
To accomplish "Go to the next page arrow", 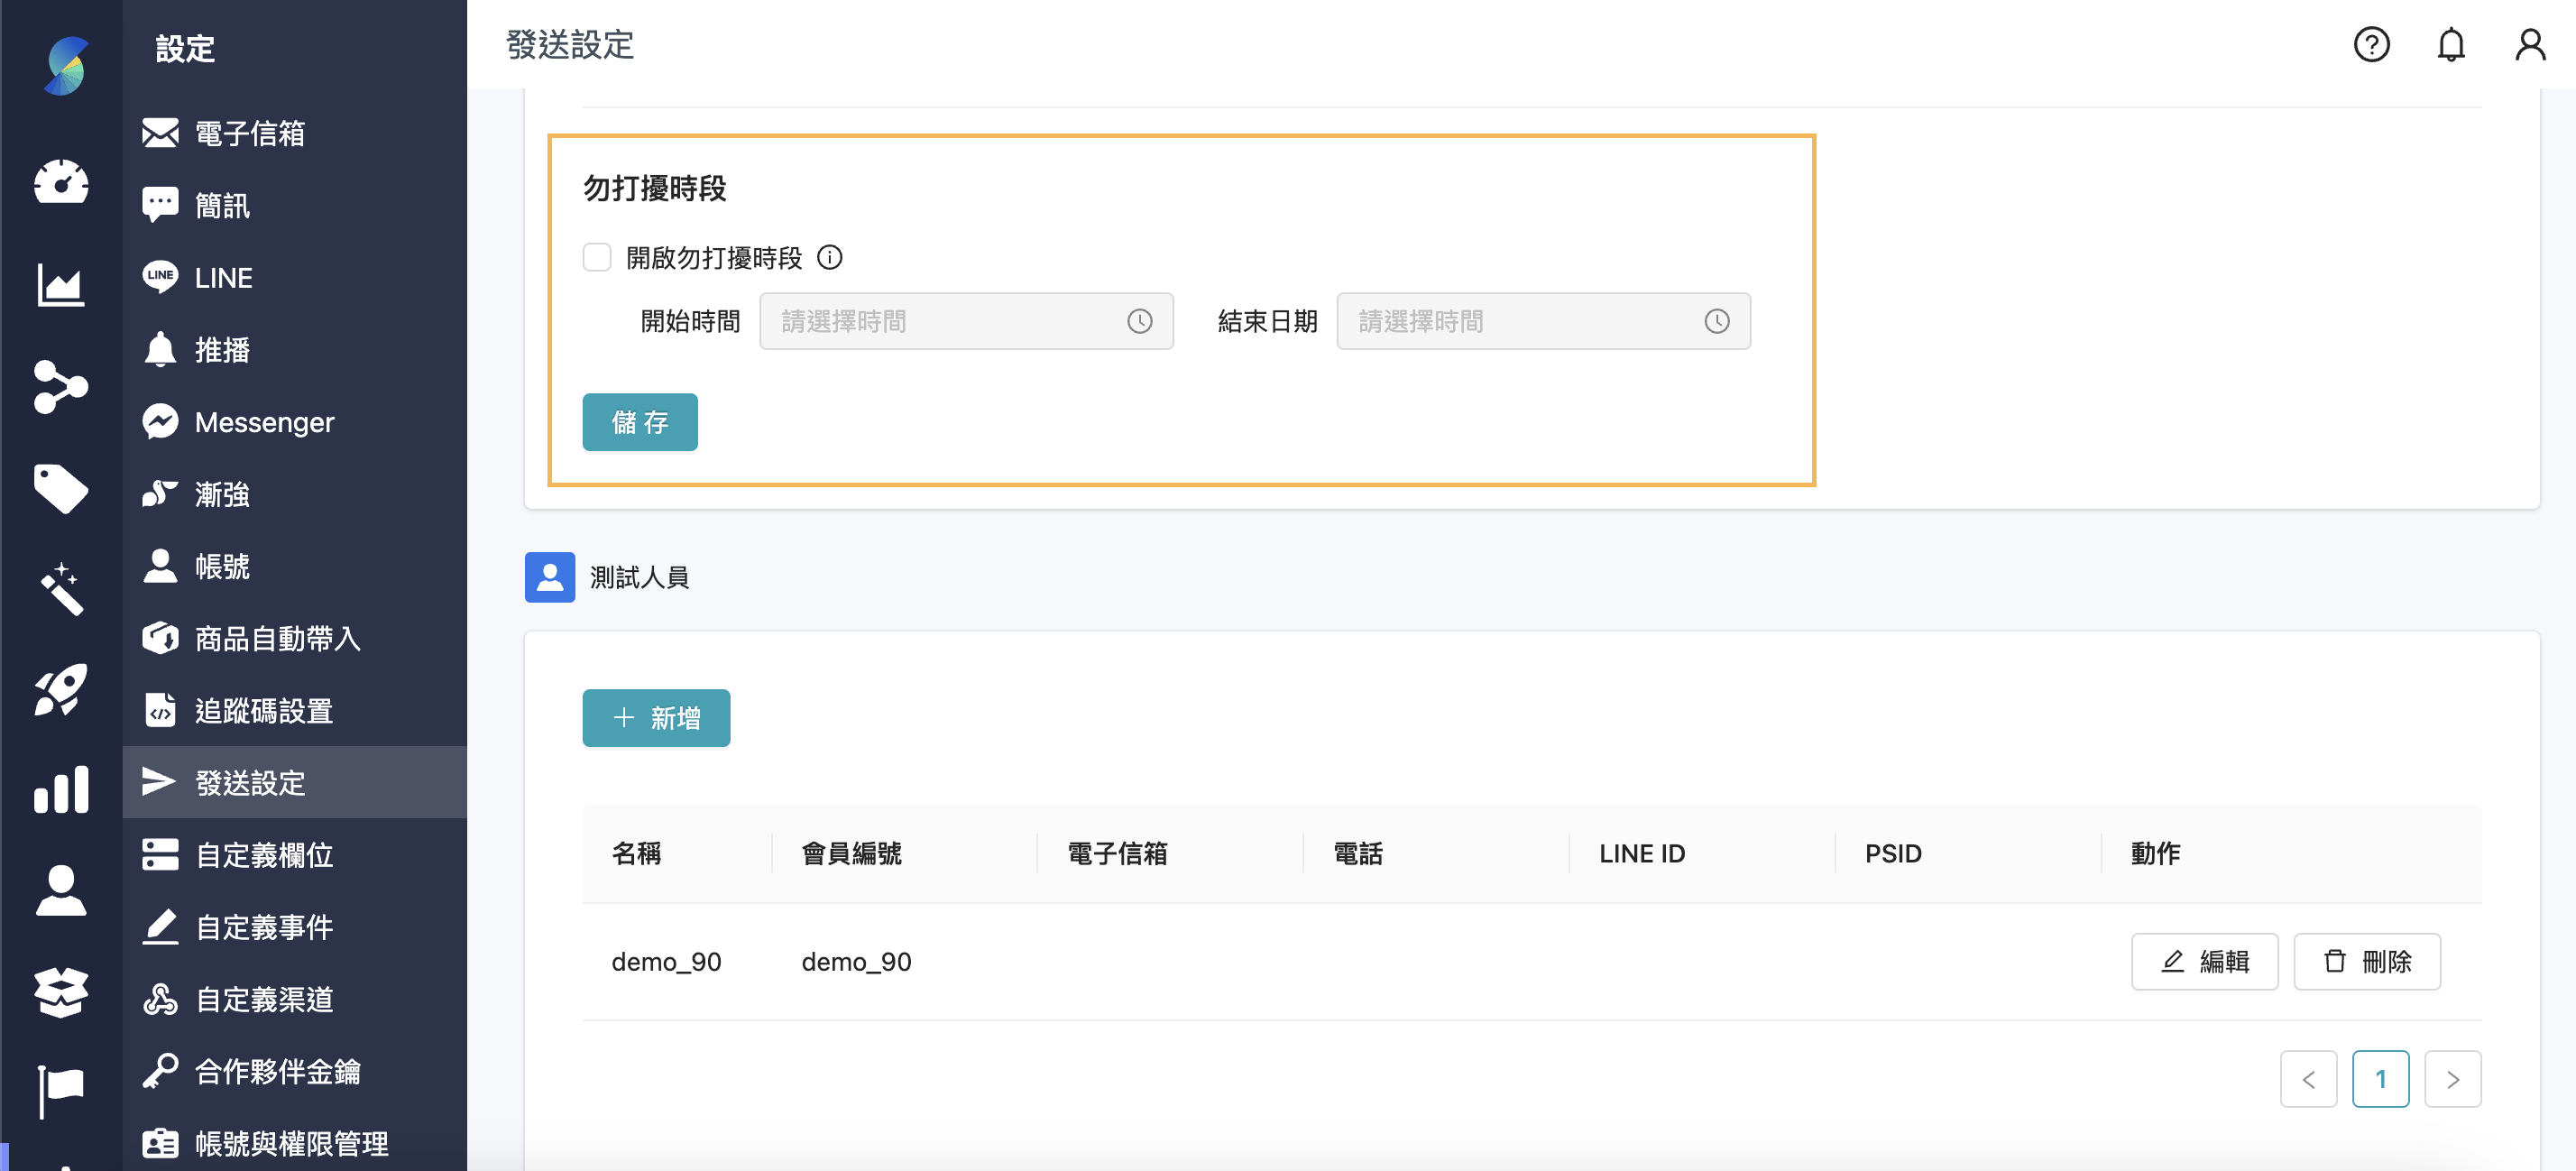I will tap(2452, 1079).
